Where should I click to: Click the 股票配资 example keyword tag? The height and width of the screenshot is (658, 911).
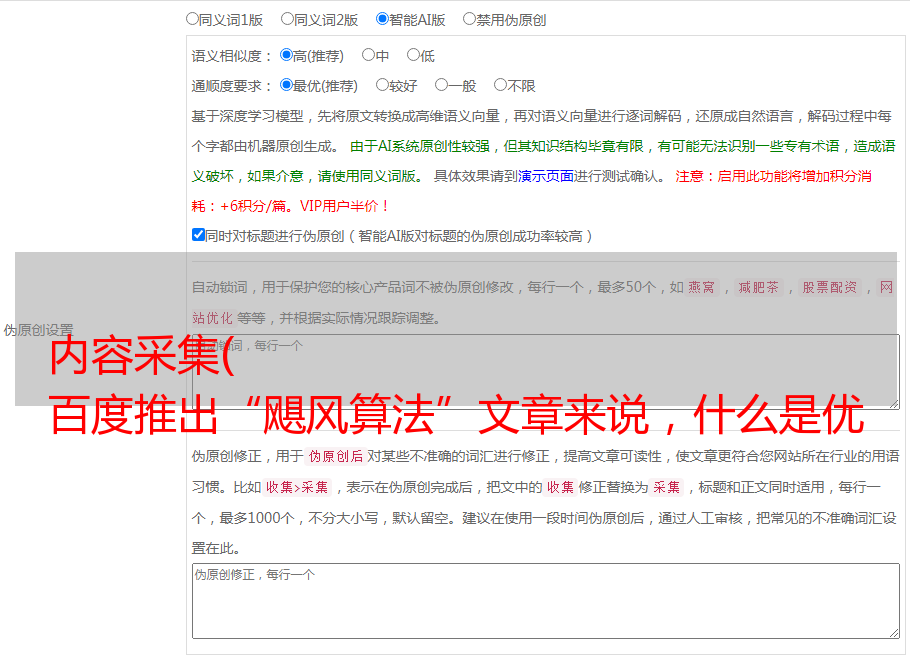tap(829, 288)
